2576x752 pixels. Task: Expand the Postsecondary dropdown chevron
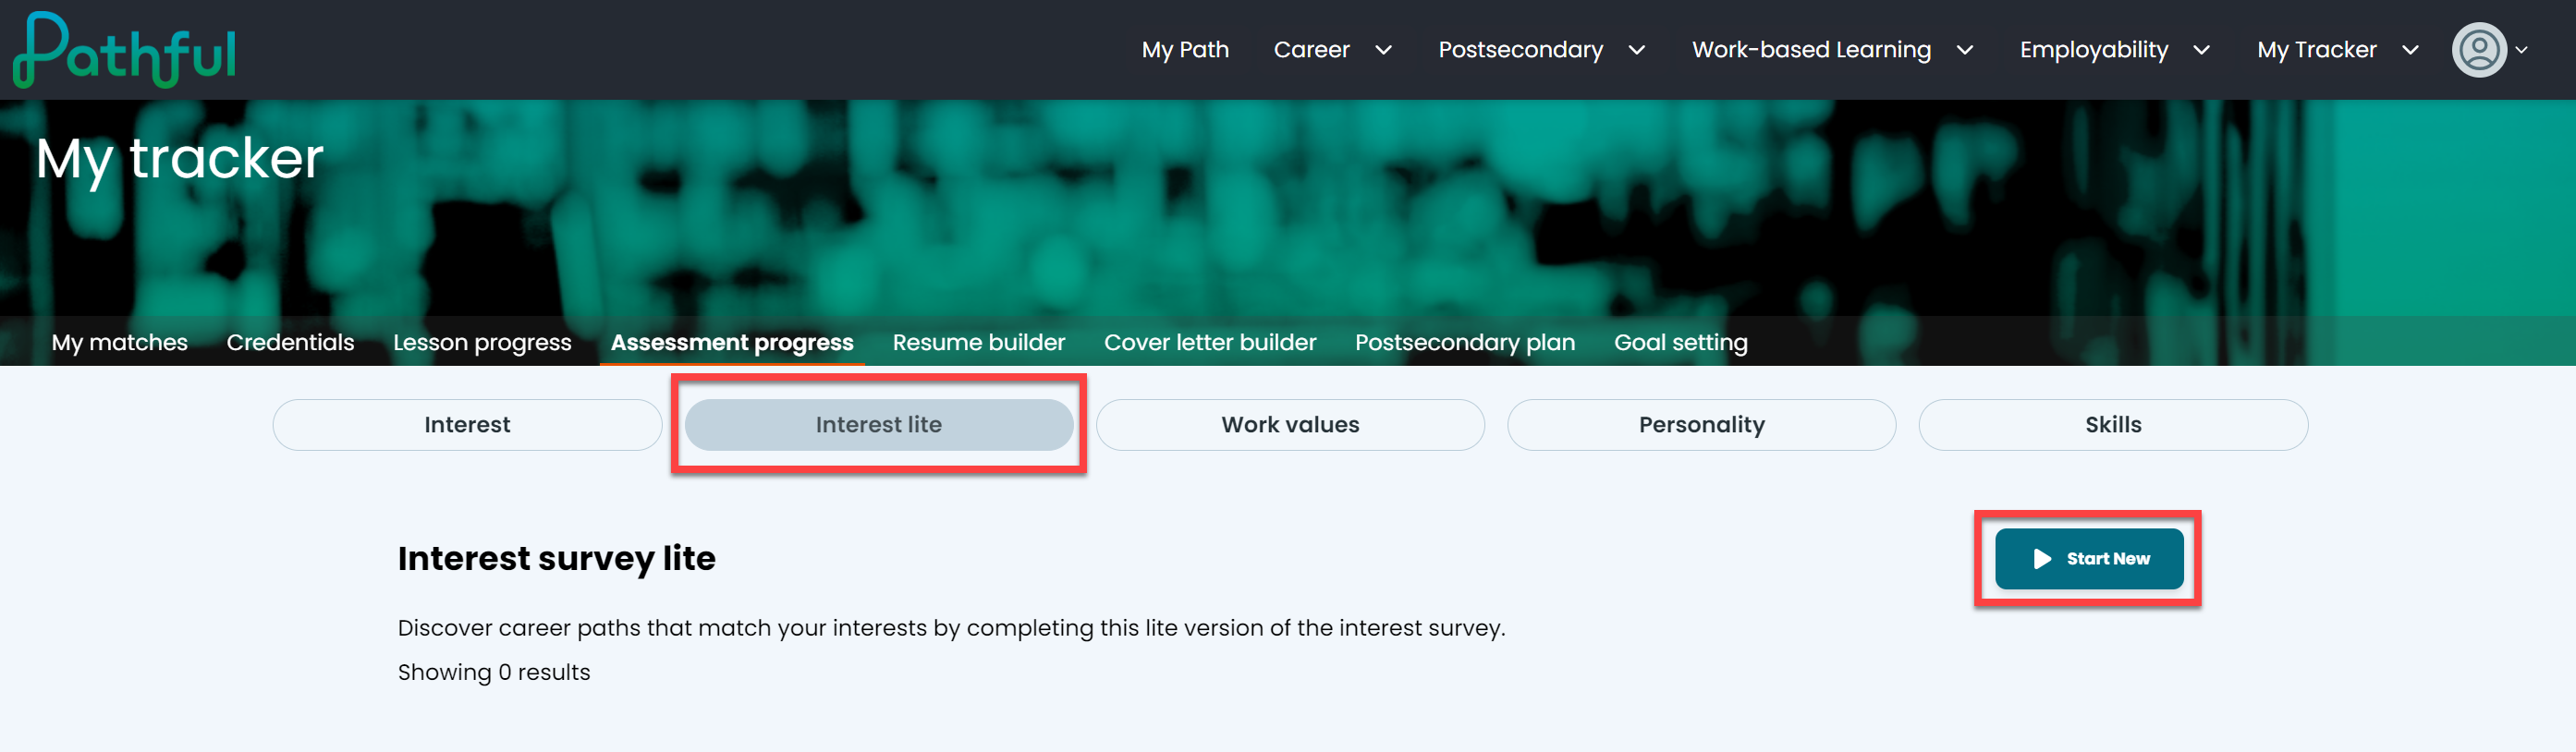coord(1637,50)
